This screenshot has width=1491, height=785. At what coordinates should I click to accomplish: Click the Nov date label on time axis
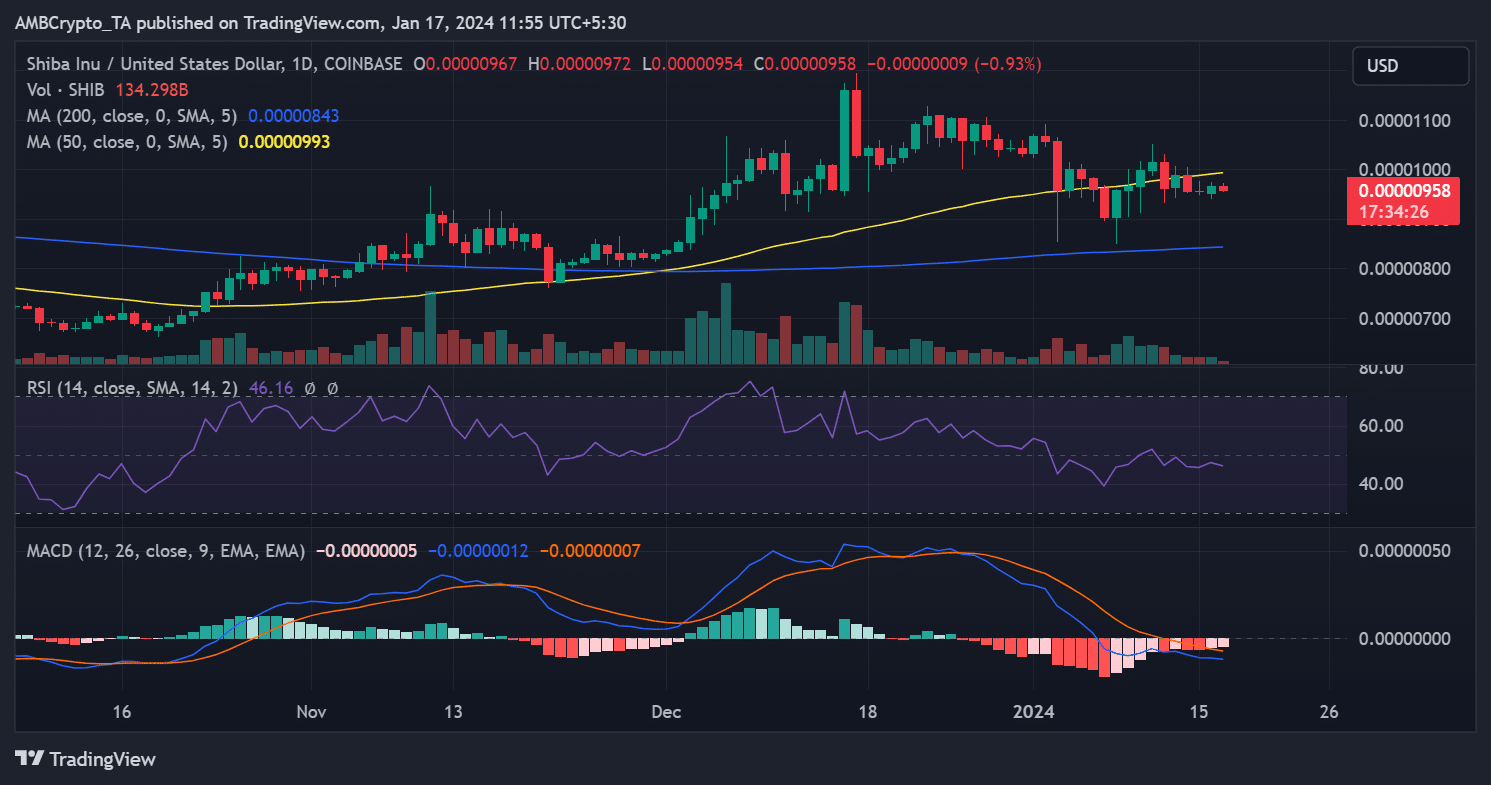[x=310, y=712]
